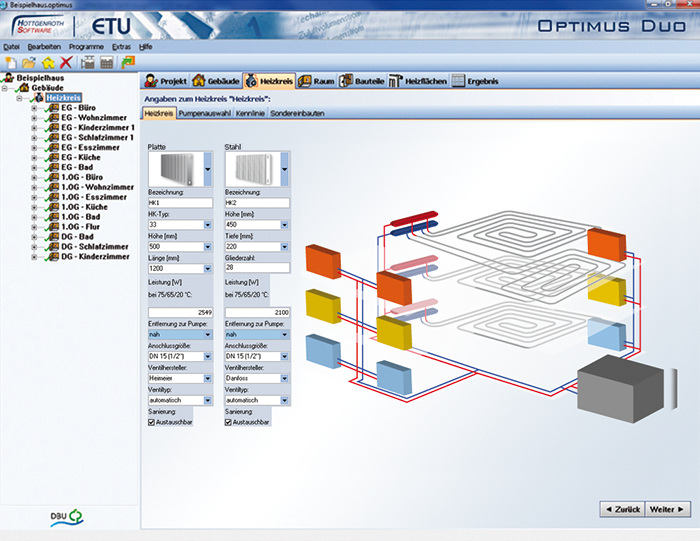700x541 pixels.
Task: Open the HK-Typ dropdown showing 33
Action: (x=208, y=225)
